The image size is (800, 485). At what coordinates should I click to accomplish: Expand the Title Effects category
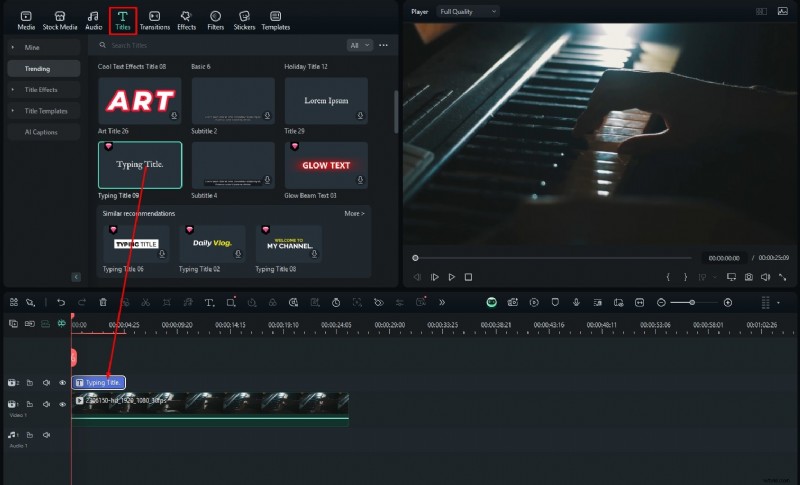[43, 90]
